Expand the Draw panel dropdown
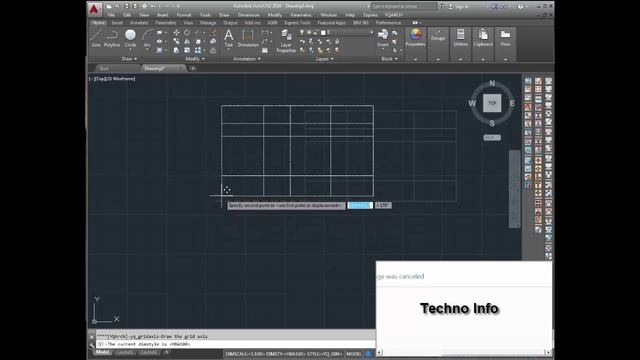 [129, 59]
